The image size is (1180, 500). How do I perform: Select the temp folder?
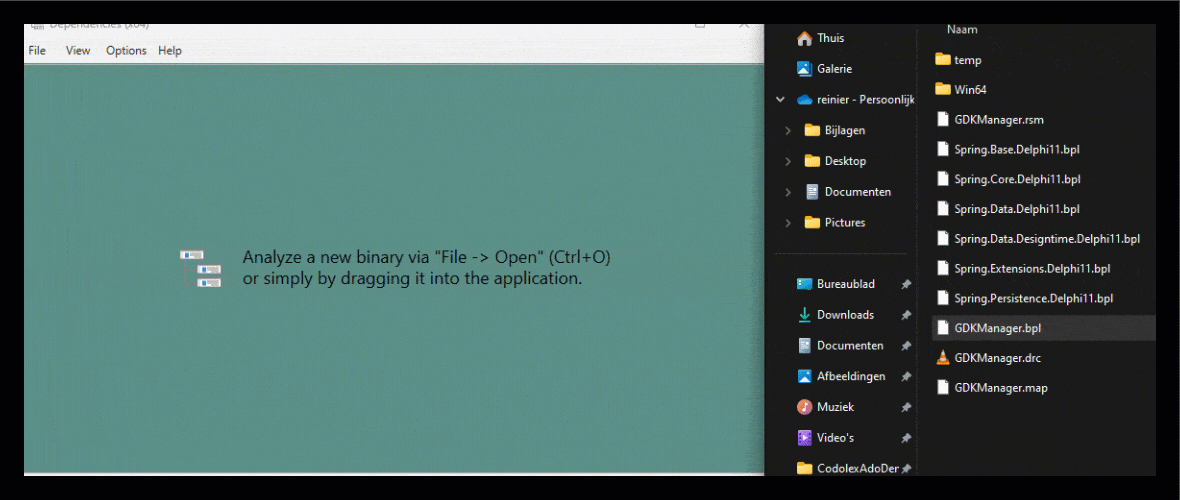pos(968,59)
